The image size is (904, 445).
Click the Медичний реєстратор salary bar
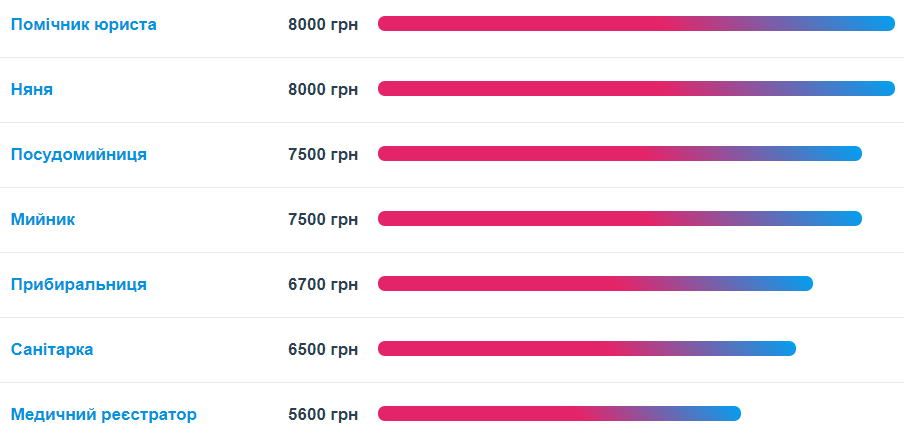tap(559, 414)
